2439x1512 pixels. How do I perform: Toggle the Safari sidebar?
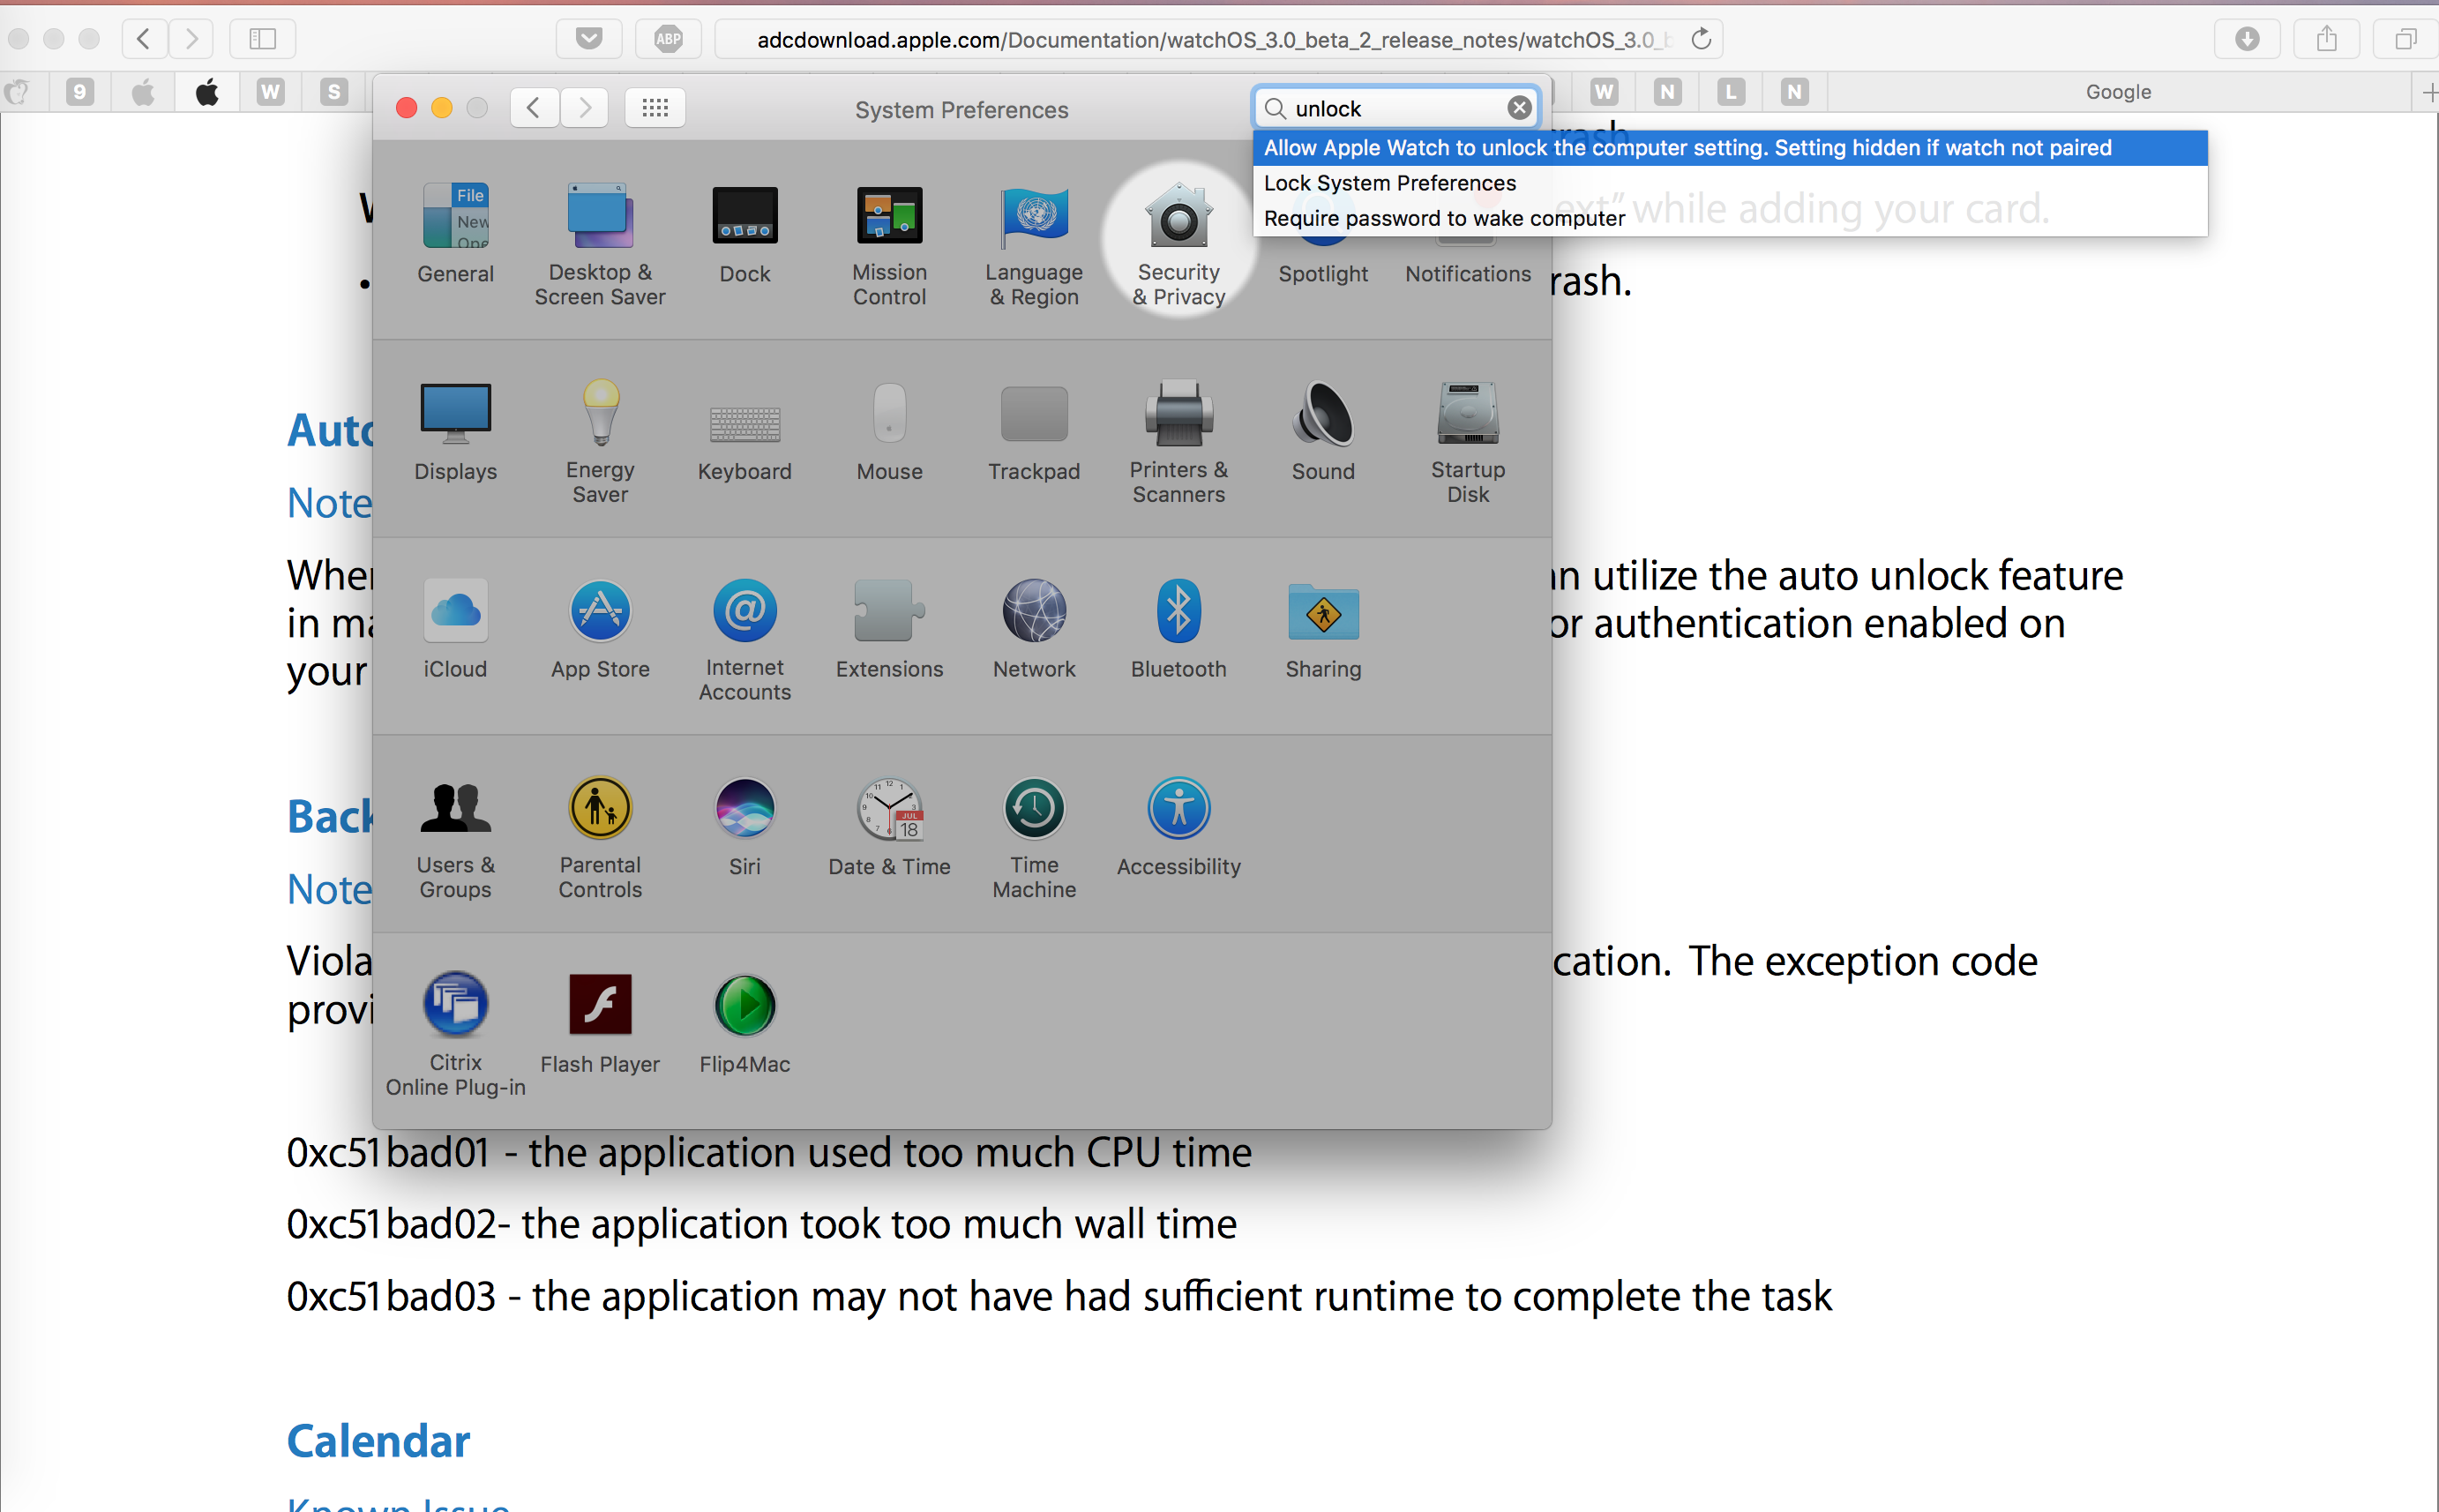(x=263, y=39)
